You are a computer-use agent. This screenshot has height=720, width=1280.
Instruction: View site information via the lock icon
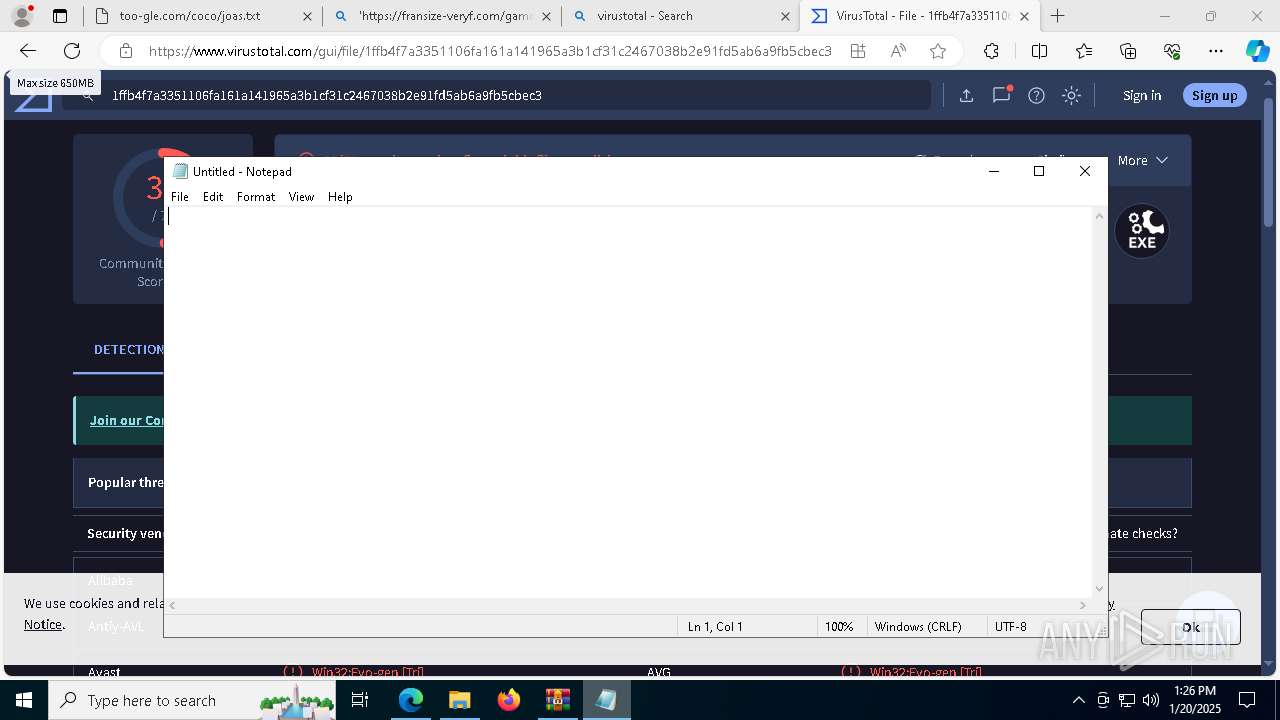(125, 51)
